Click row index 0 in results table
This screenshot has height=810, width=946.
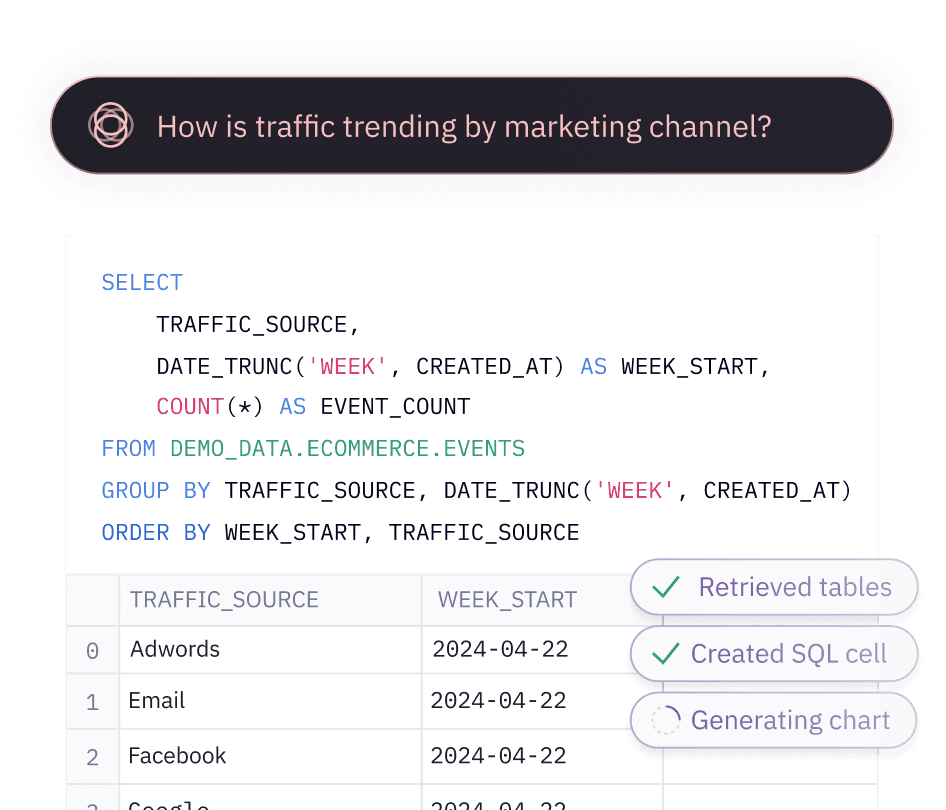click(x=92, y=651)
